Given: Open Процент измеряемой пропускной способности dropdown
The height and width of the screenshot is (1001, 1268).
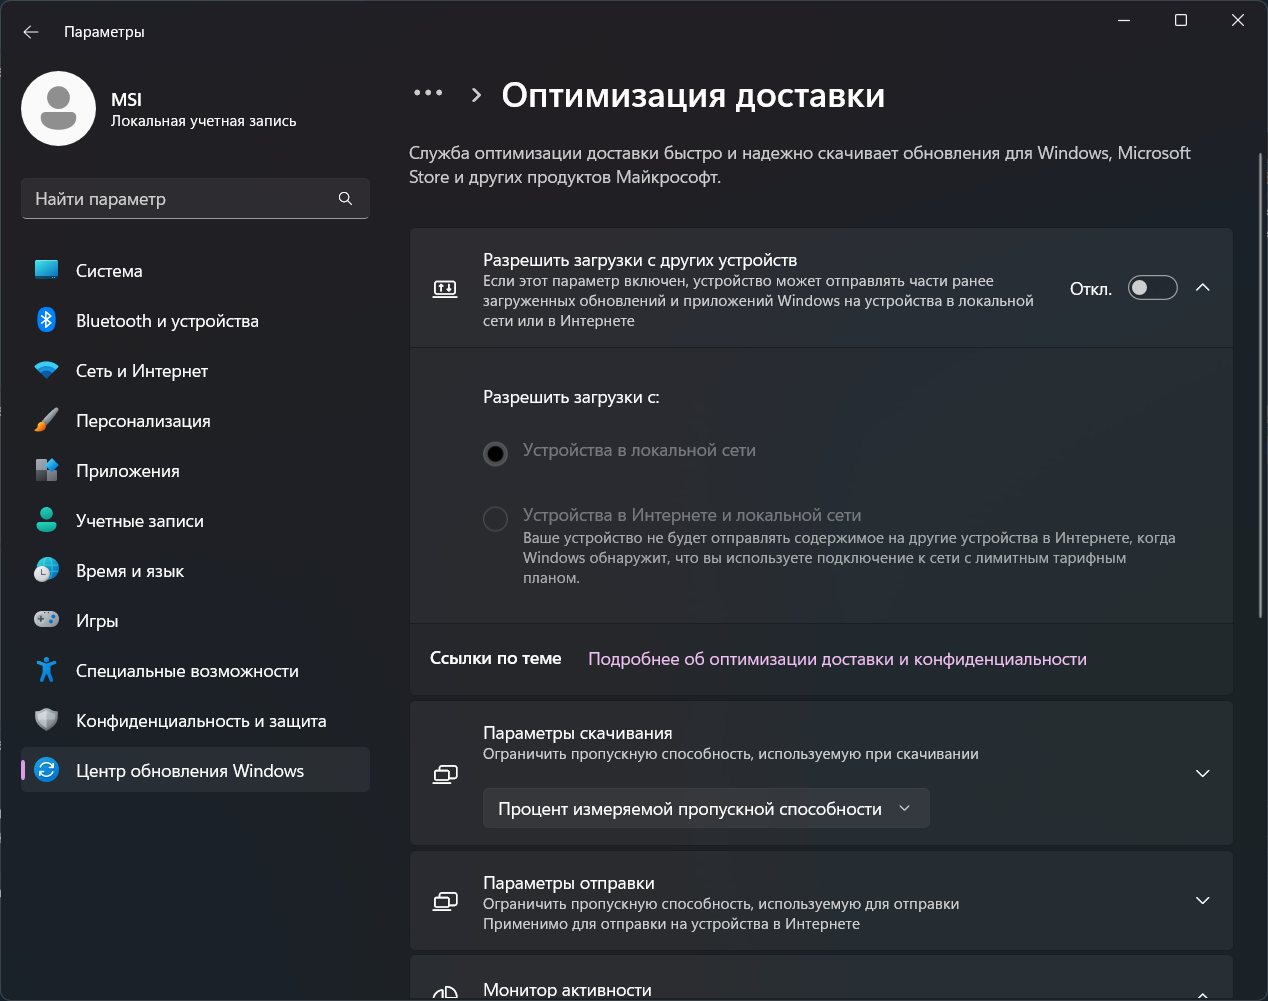Looking at the screenshot, I should [x=706, y=808].
